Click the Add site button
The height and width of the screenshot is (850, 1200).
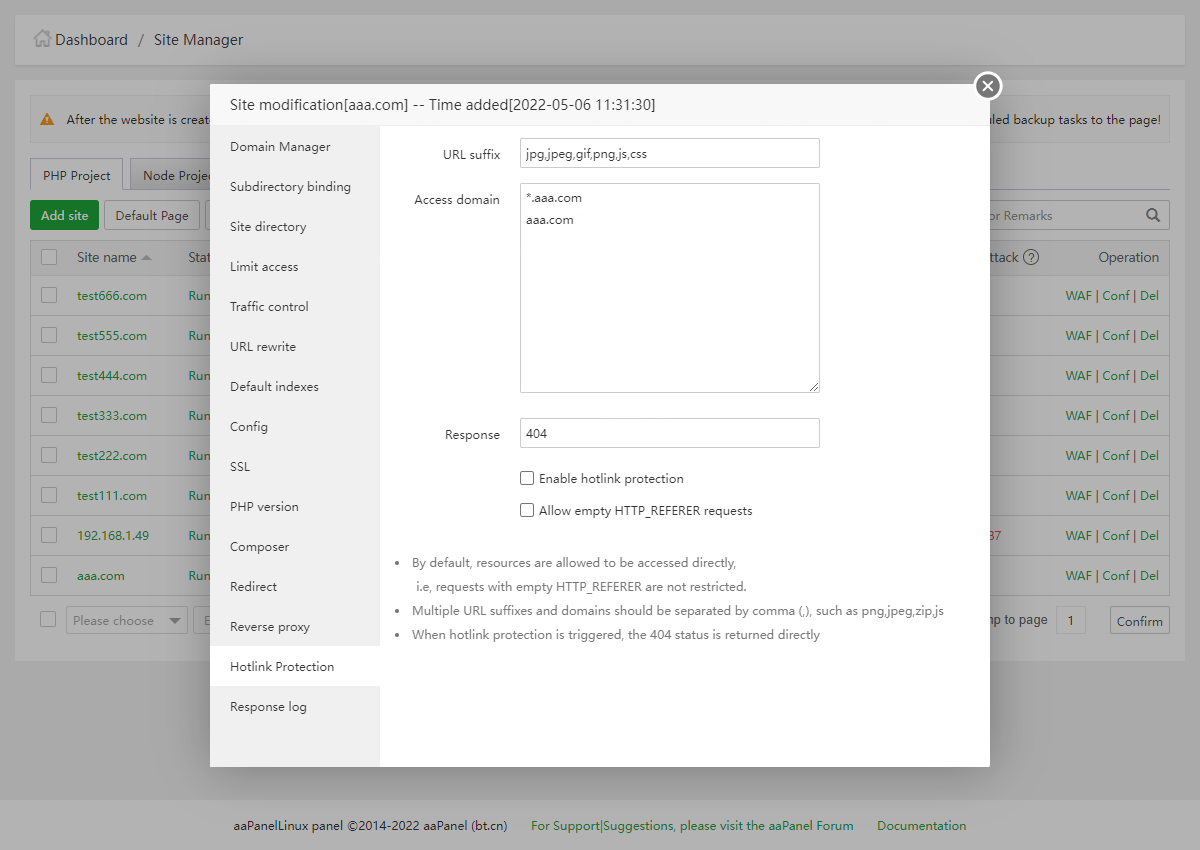(65, 215)
